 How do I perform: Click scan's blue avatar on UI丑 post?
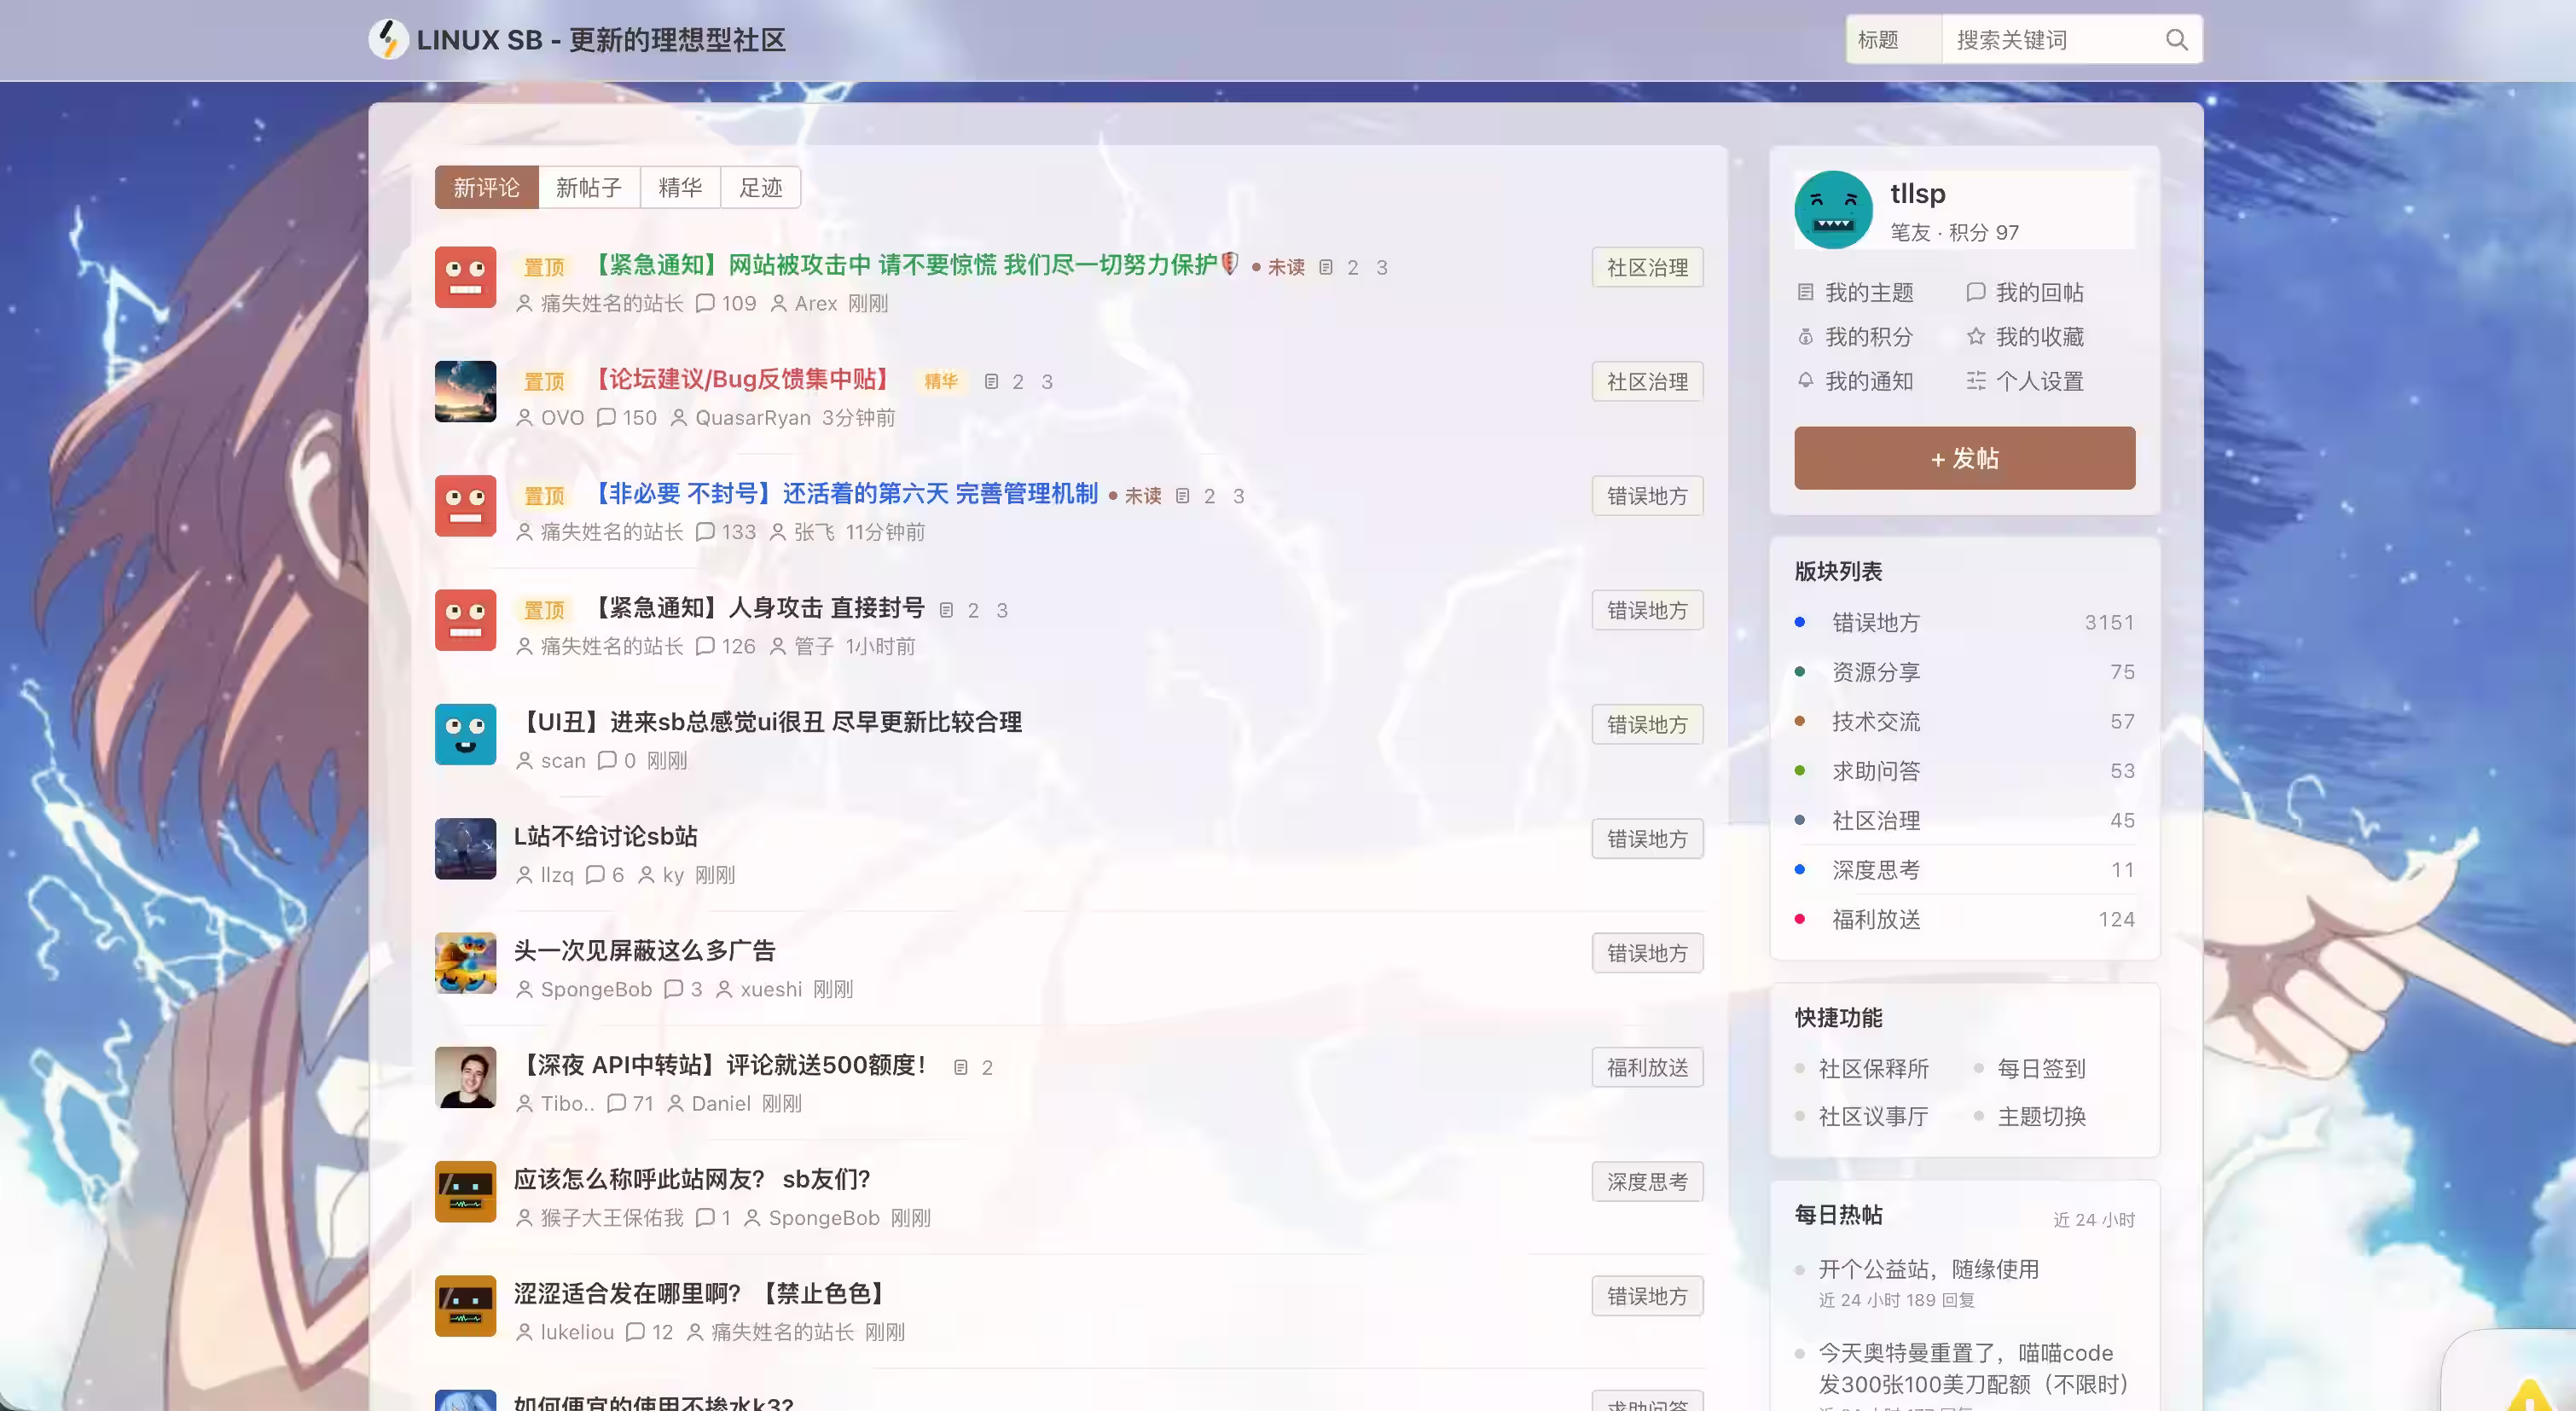pos(465,734)
